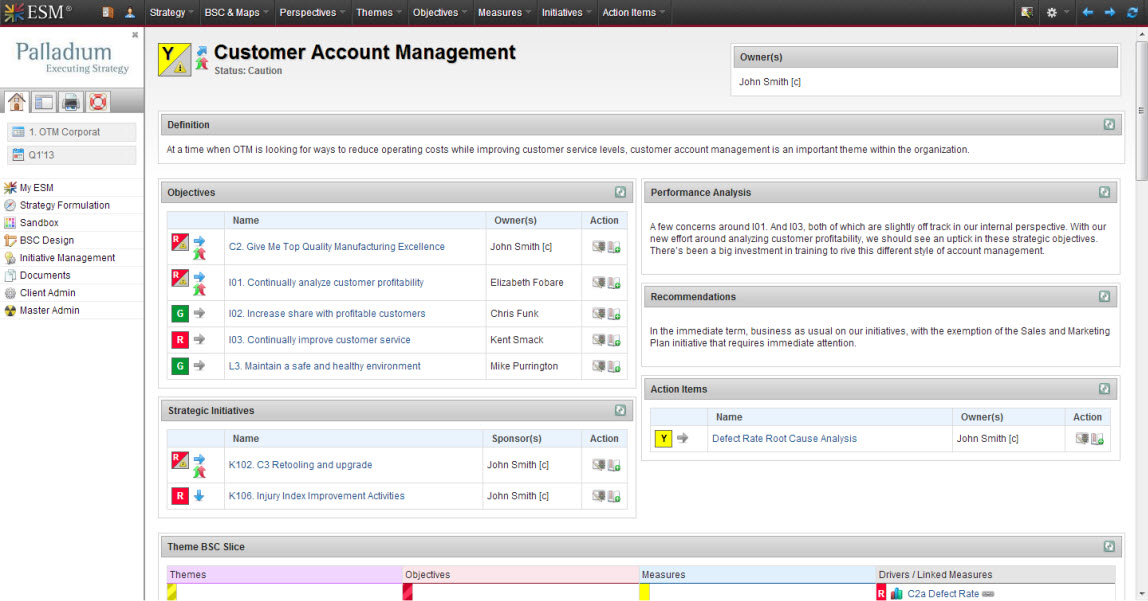Open the BSC & Maps menu
Image resolution: width=1148 pixels, height=601 pixels.
(236, 12)
